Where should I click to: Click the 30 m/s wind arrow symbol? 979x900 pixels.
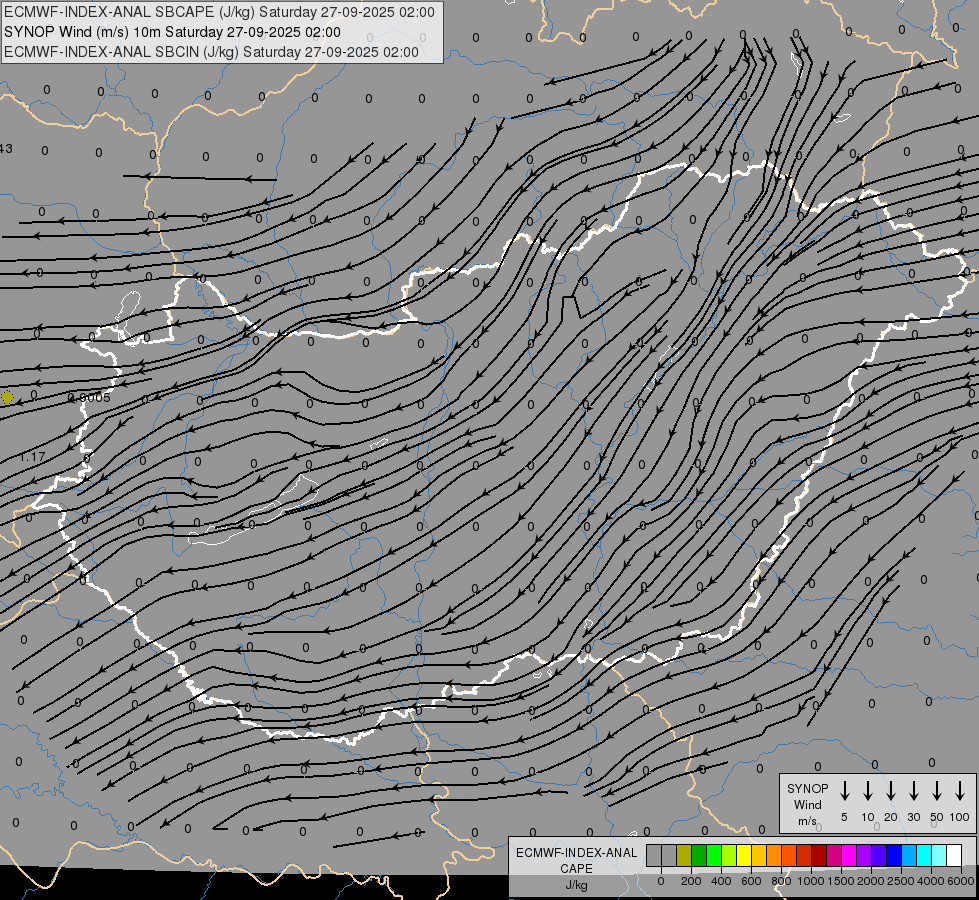[913, 791]
